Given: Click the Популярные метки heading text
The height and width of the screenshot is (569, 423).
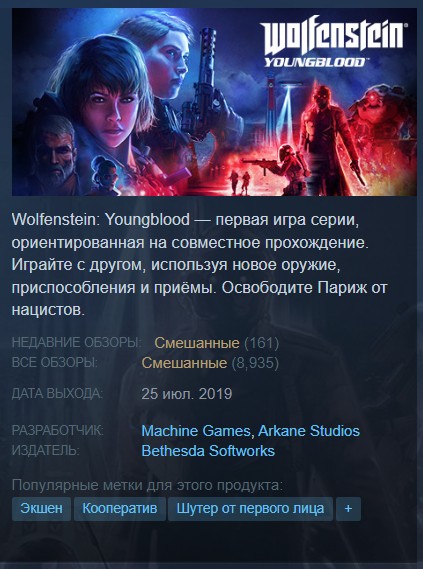Looking at the screenshot, I should coord(147,485).
